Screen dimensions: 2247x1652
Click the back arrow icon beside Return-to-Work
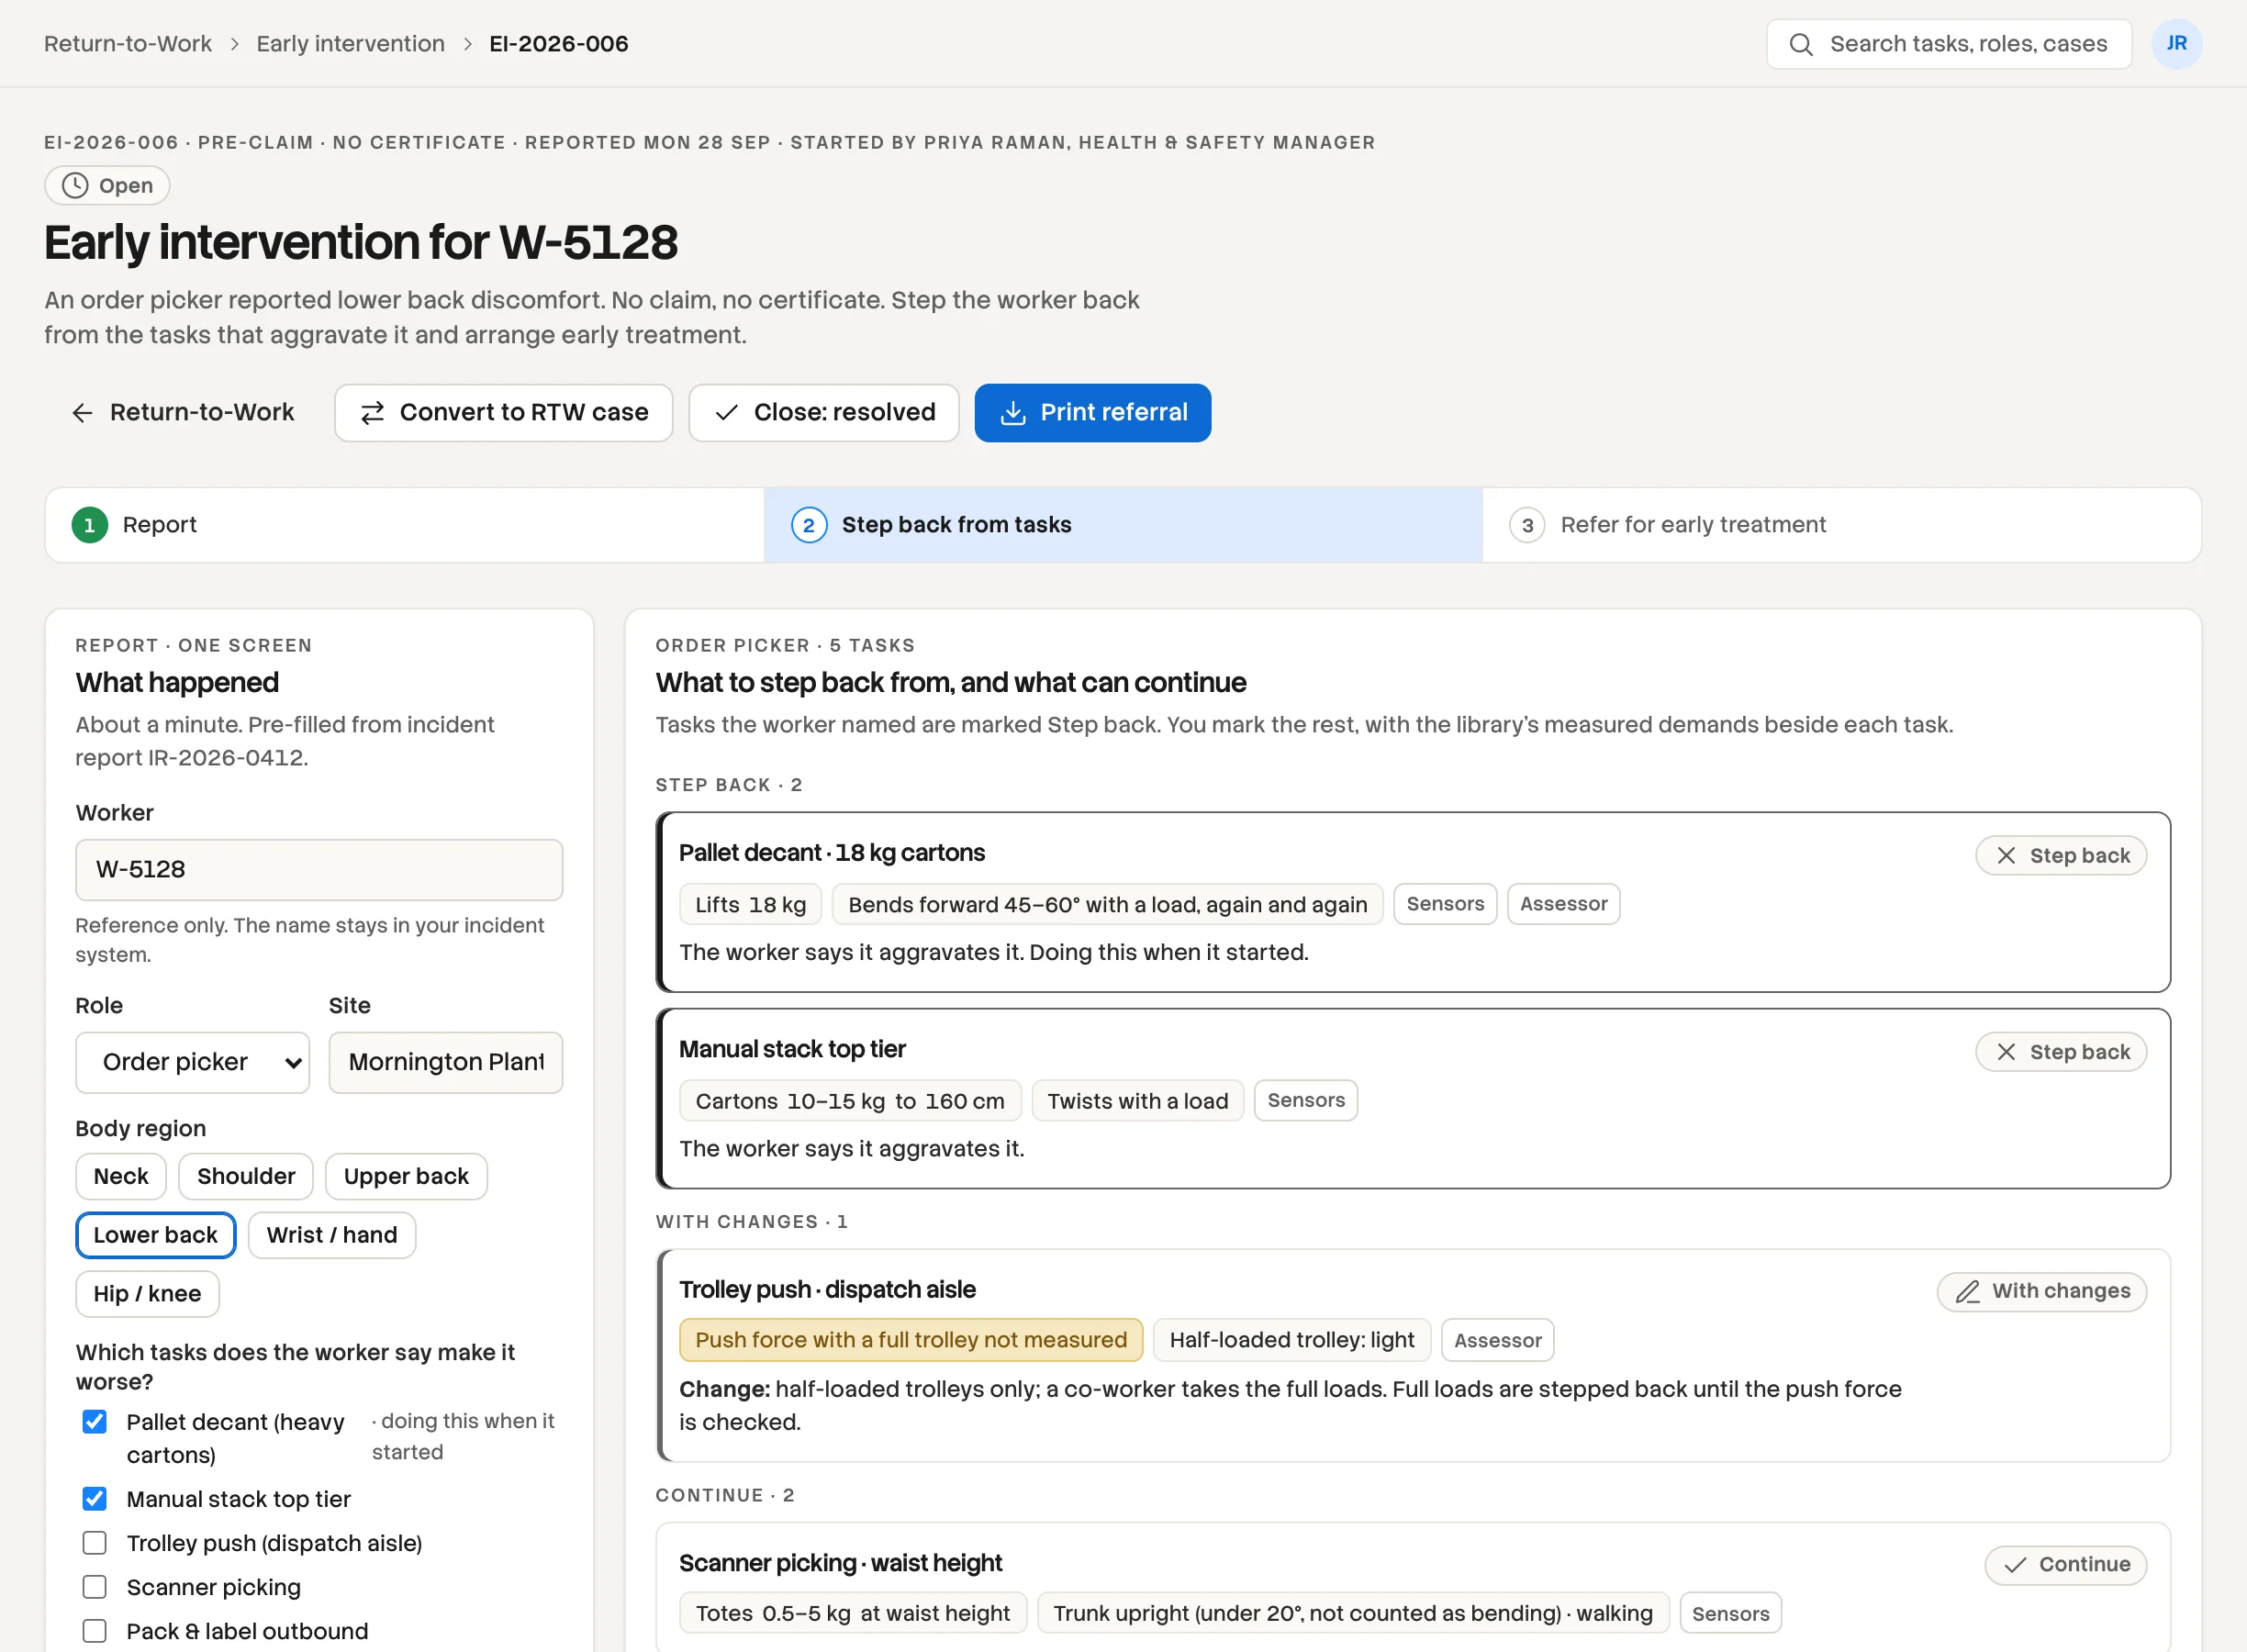click(82, 413)
